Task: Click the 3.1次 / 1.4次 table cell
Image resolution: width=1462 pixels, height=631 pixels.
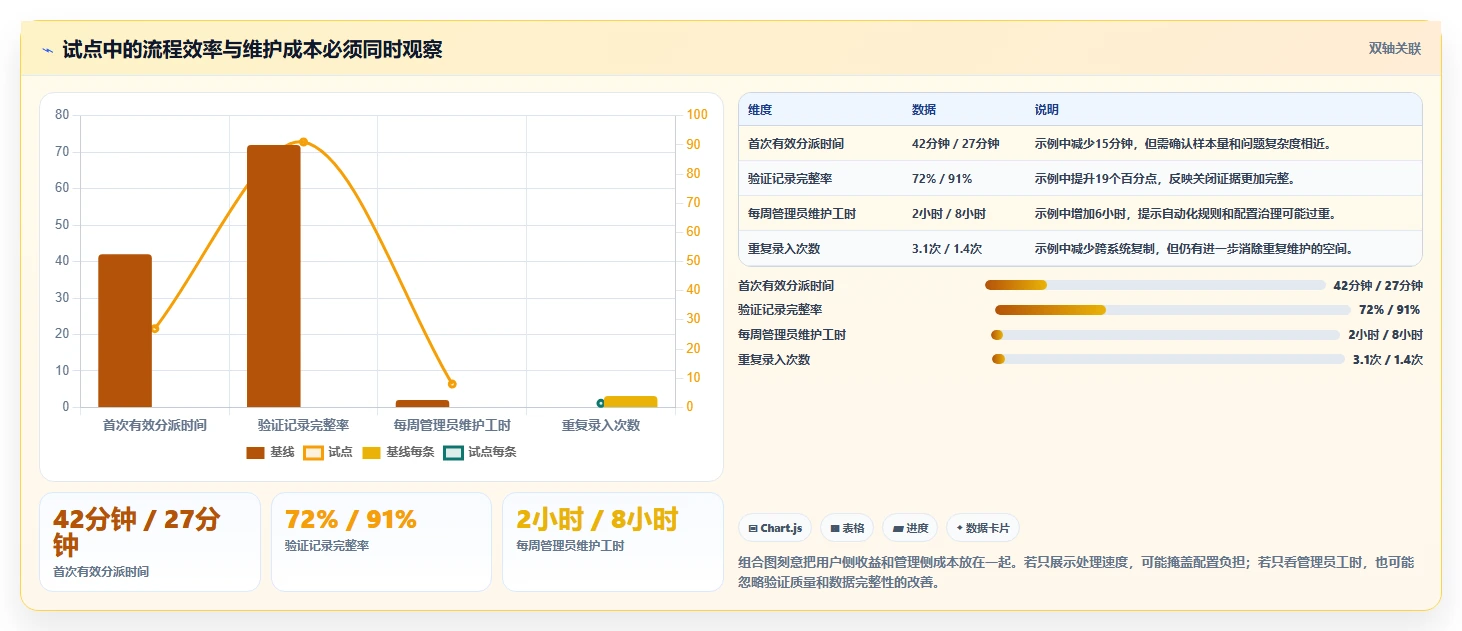Action: click(x=947, y=249)
